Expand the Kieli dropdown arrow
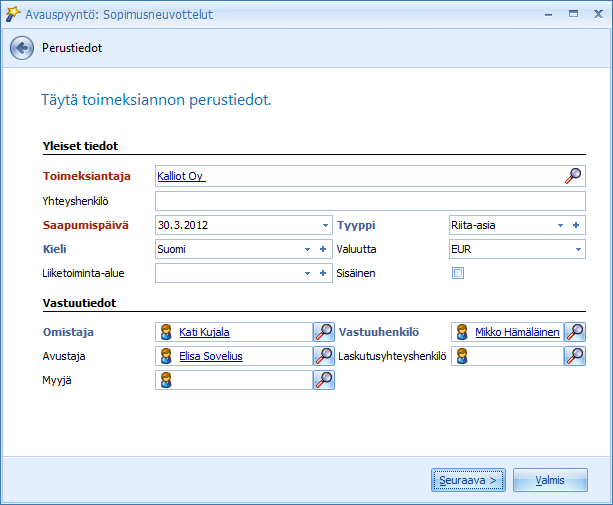The height and width of the screenshot is (505, 613). tap(308, 249)
